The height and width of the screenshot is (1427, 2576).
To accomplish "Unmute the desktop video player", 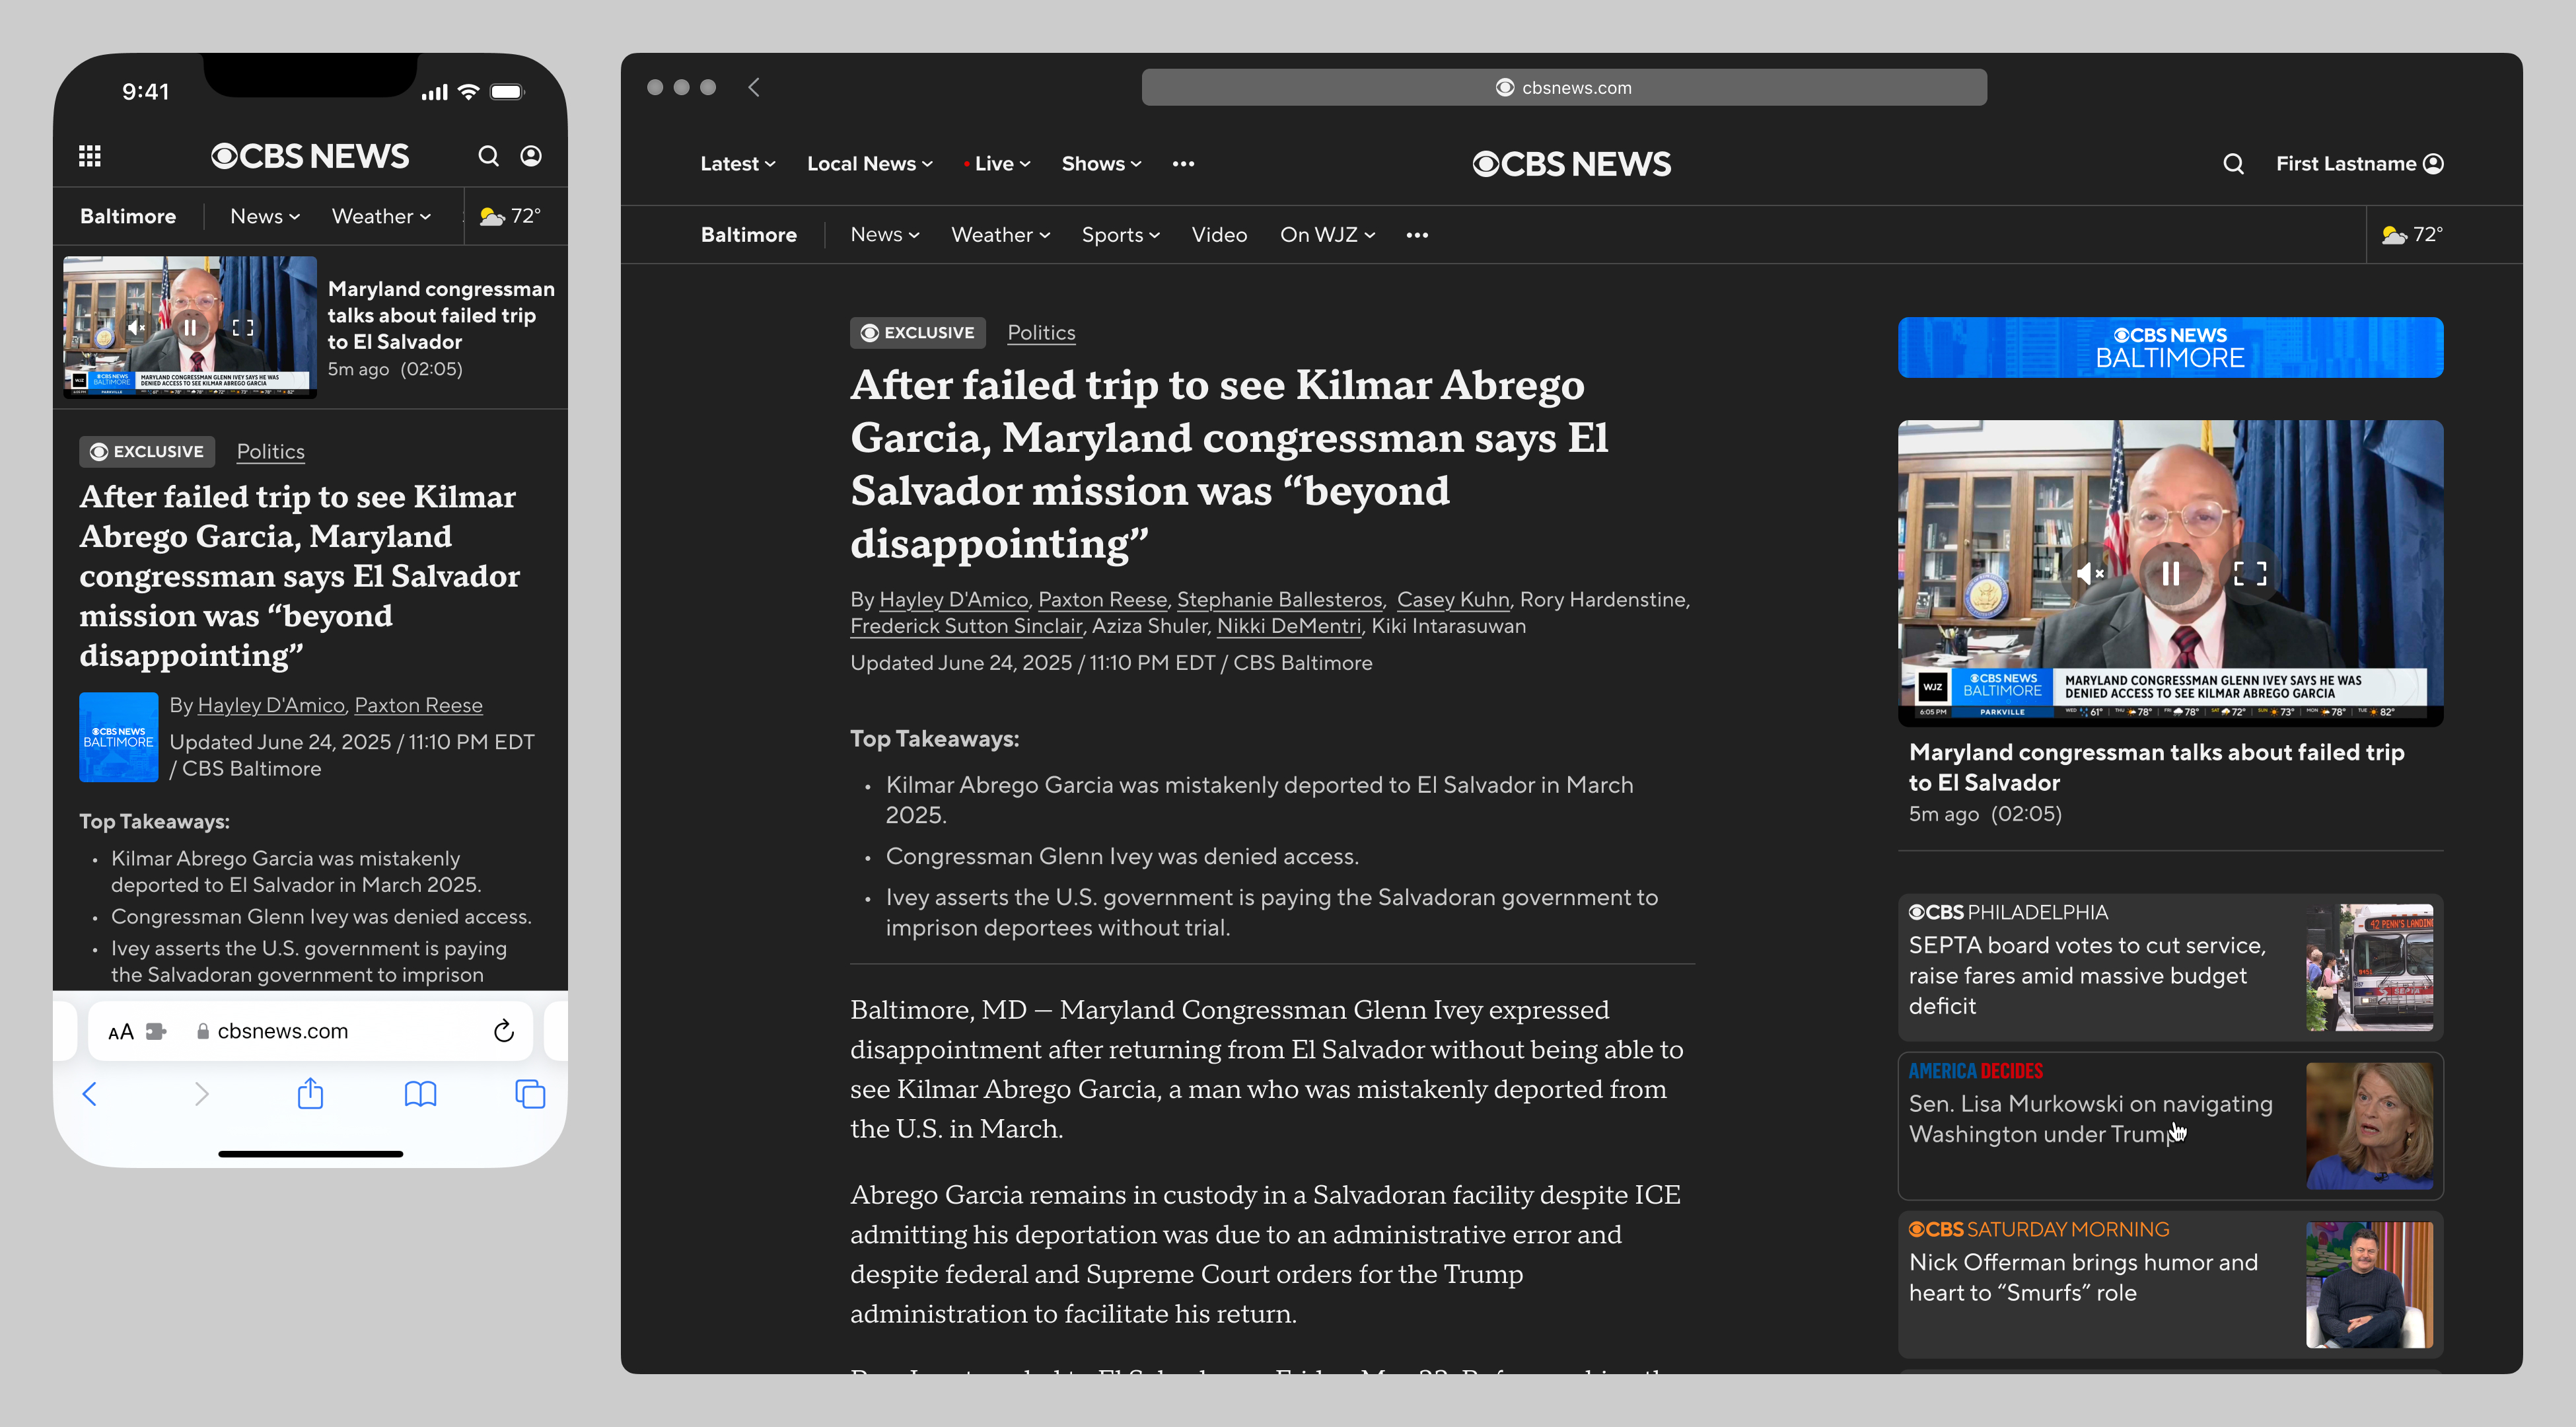I will pyautogui.click(x=2088, y=573).
